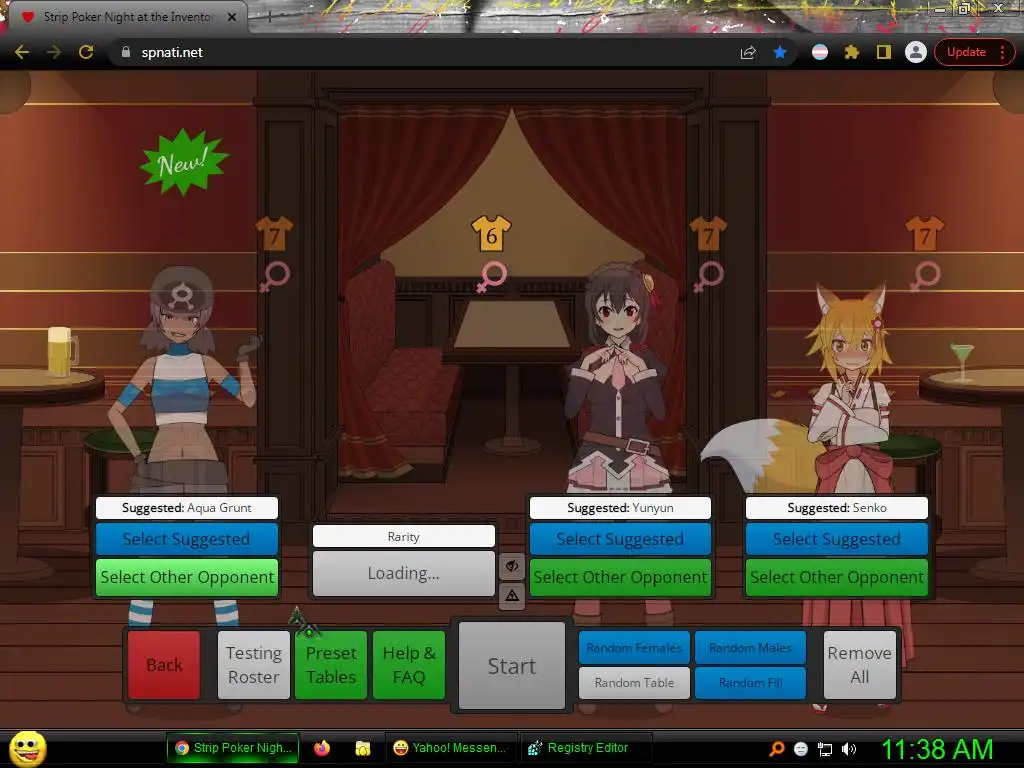Click the browser forward arrow
Screen dimensions: 1024x768
[x=54, y=52]
